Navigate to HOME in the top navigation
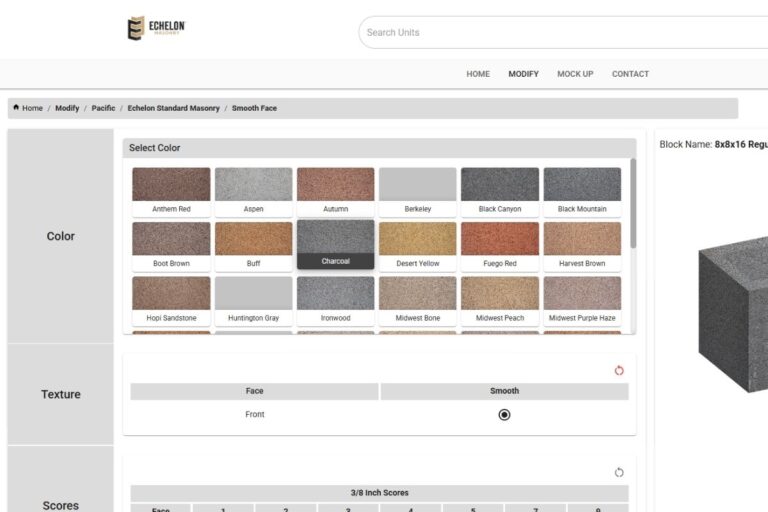 pos(478,74)
